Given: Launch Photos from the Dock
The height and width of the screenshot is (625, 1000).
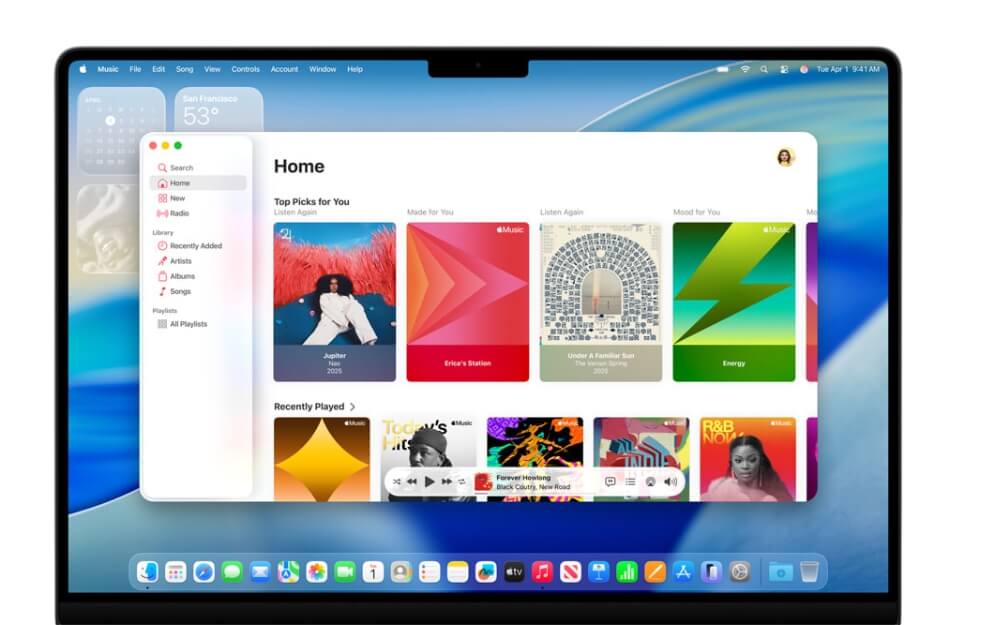Looking at the screenshot, I should point(316,572).
